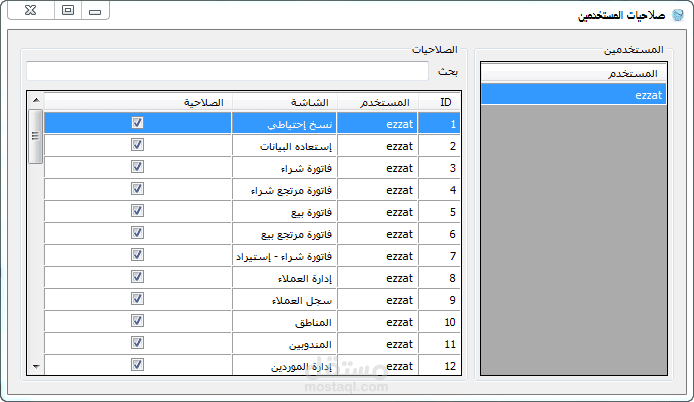The height and width of the screenshot is (402, 694).
Task: Click ID cell with value 11
Action: coord(440,344)
